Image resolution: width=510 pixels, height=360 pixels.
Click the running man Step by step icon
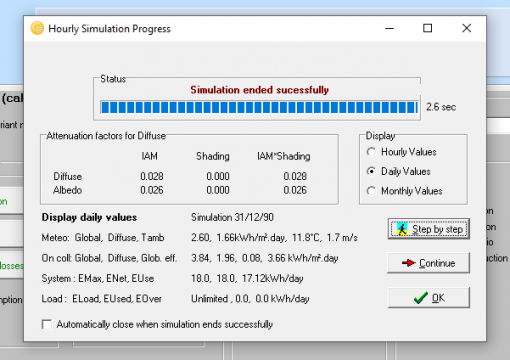(x=402, y=229)
